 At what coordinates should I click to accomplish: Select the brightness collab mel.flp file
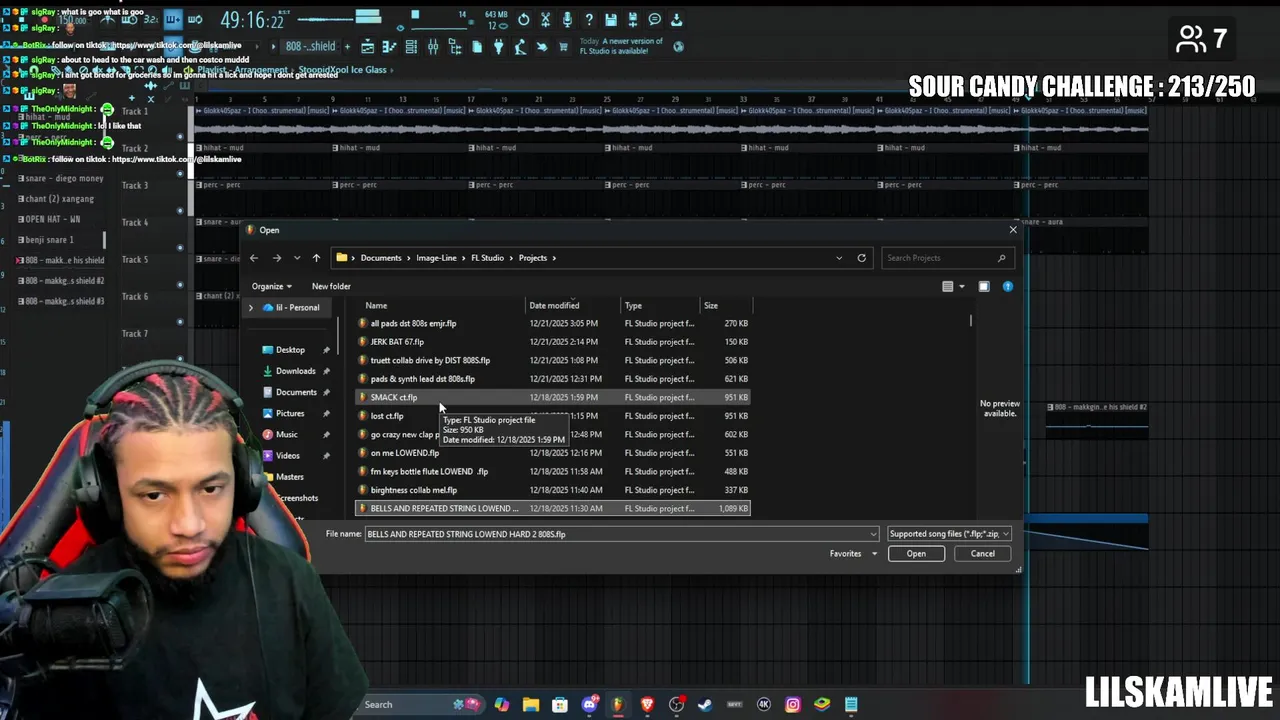[553, 490]
